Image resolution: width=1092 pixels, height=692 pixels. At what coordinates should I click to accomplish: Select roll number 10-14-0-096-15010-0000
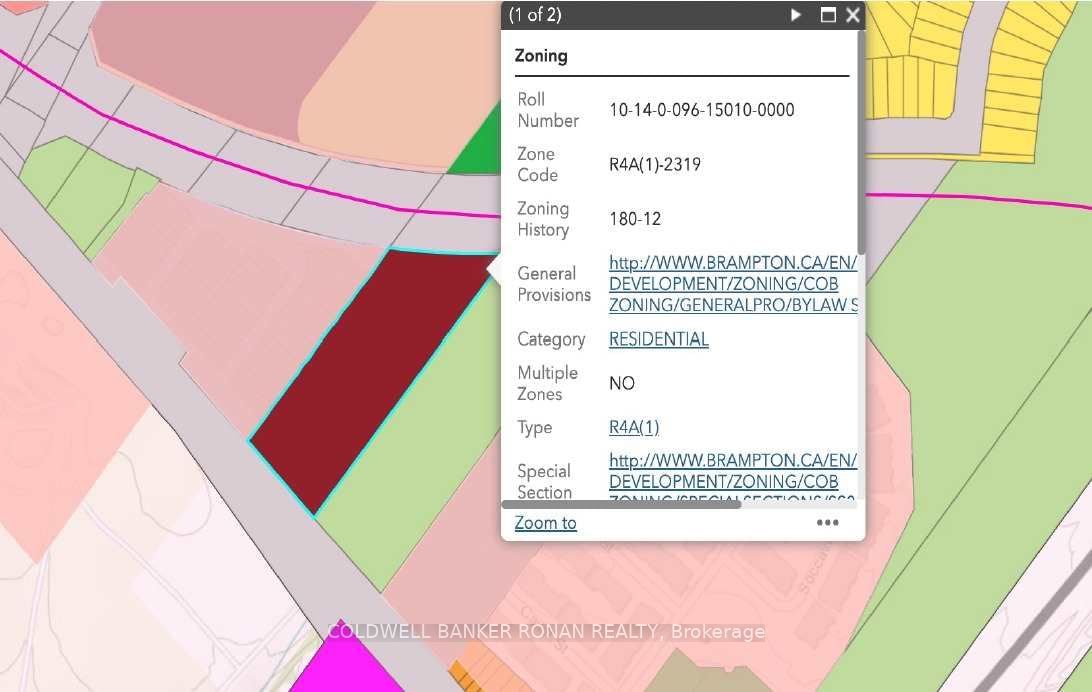[x=702, y=110]
